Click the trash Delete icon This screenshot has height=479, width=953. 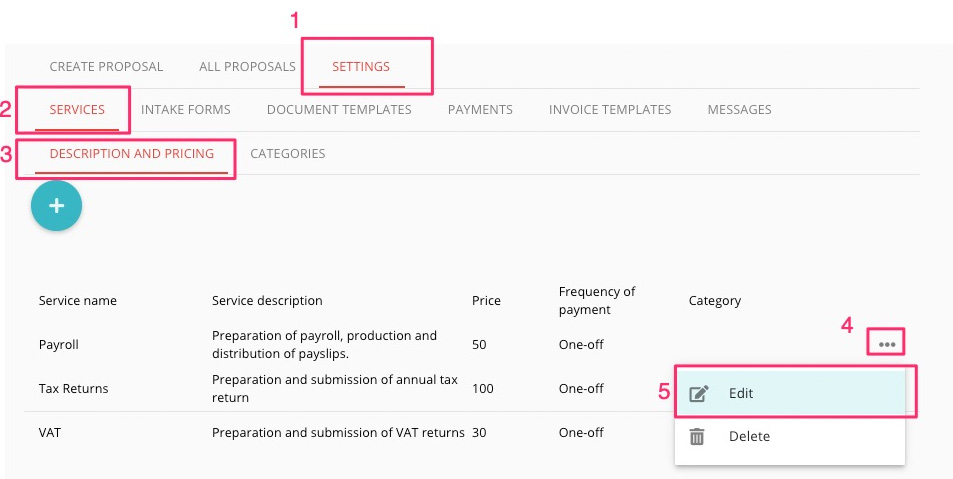click(x=697, y=436)
